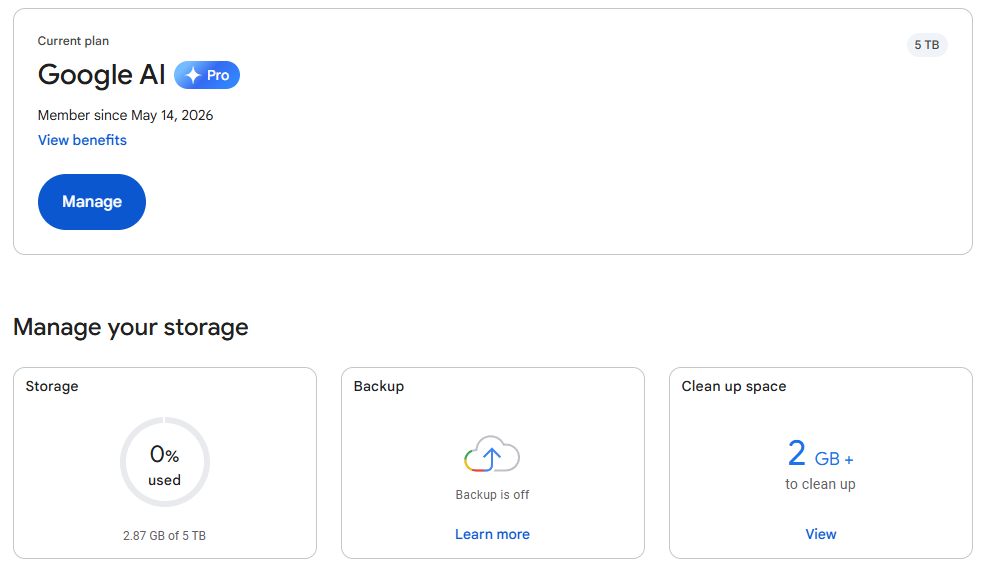The height and width of the screenshot is (587, 991).
Task: Click the Google AI plan title
Action: (101, 75)
